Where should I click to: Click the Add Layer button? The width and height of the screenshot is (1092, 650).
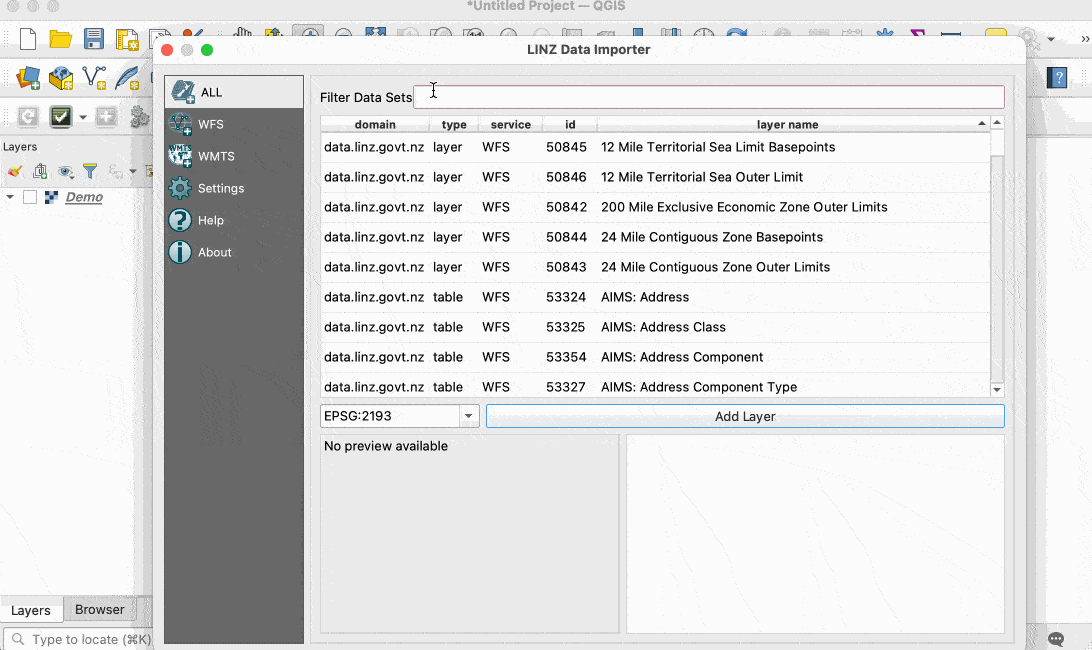click(x=745, y=416)
